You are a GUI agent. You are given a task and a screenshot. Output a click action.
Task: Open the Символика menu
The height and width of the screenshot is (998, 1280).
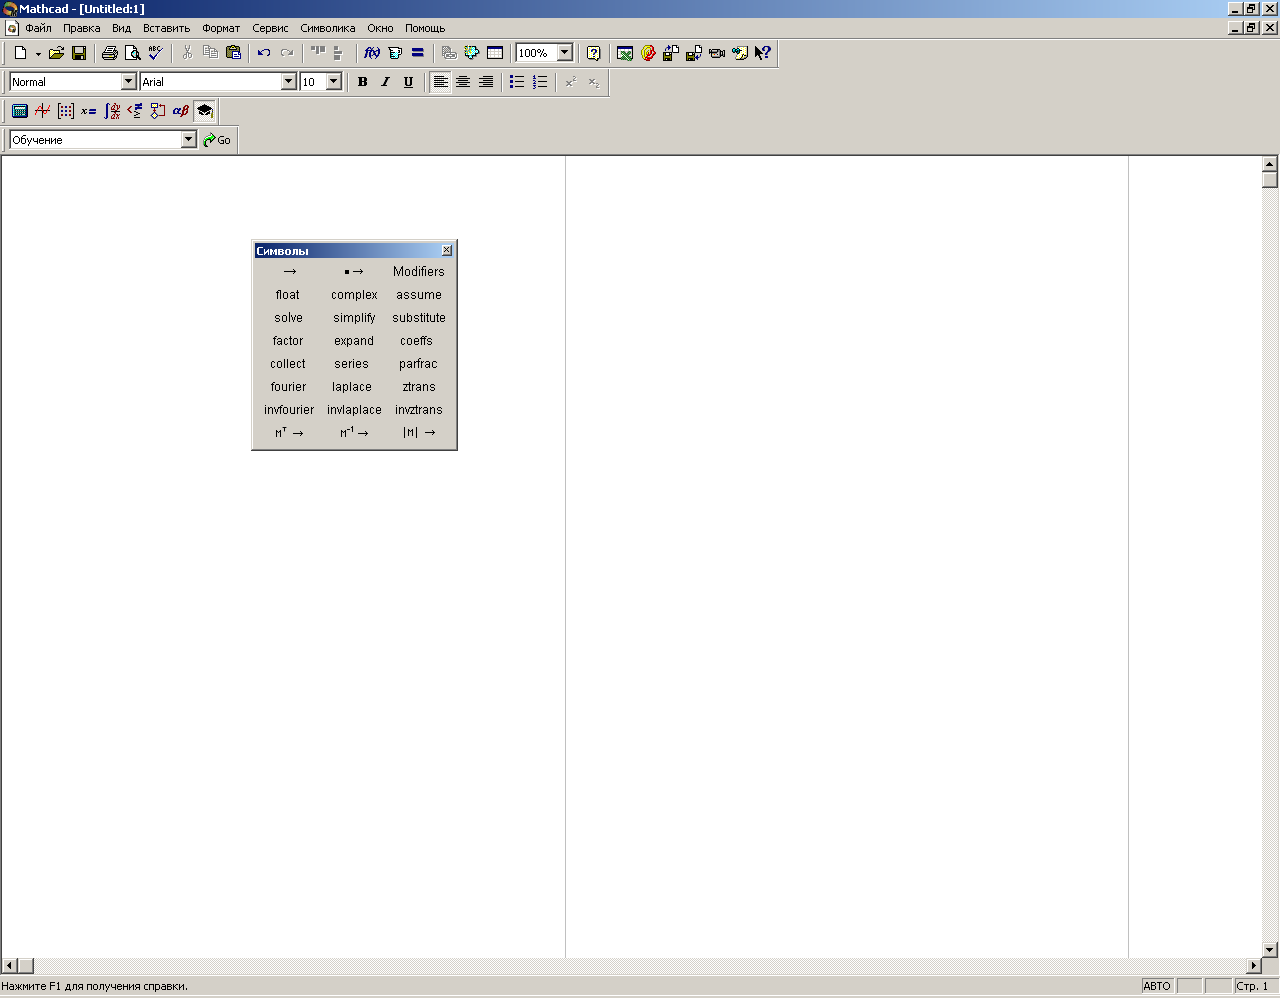pos(327,28)
